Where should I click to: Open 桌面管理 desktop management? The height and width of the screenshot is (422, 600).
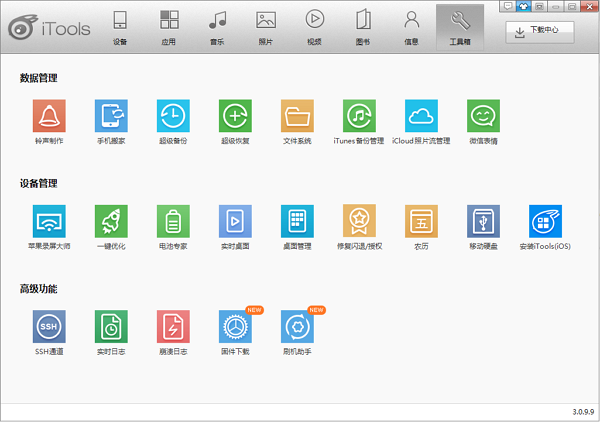point(297,221)
